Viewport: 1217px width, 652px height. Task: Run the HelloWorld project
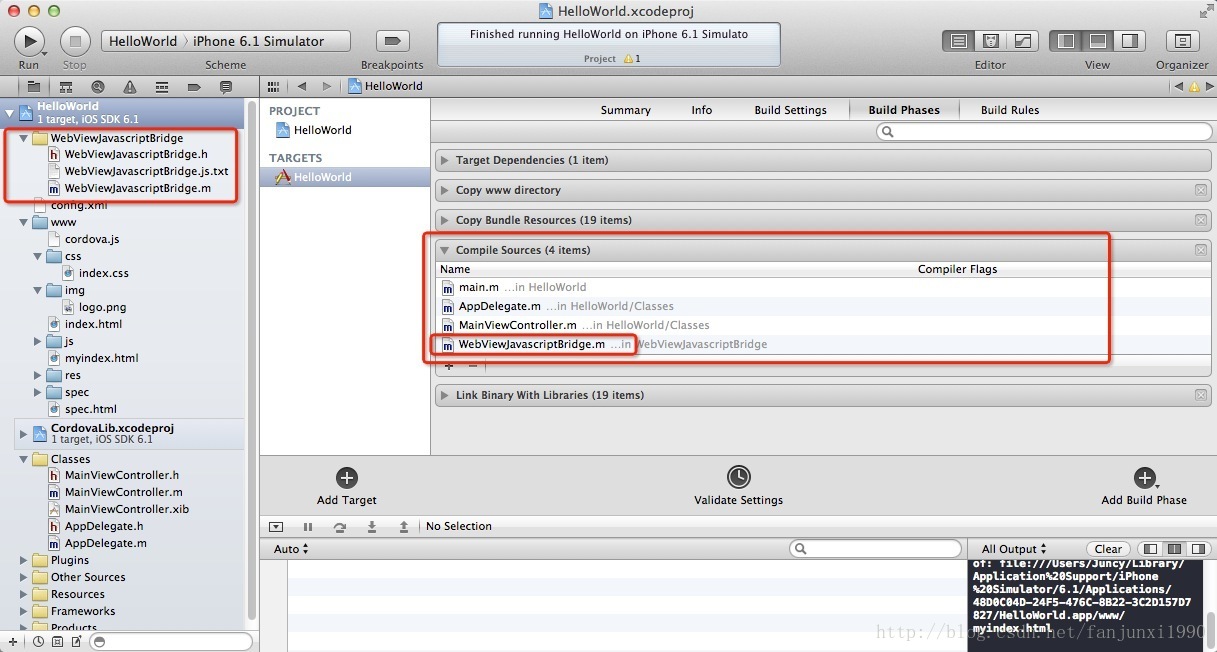[29, 41]
